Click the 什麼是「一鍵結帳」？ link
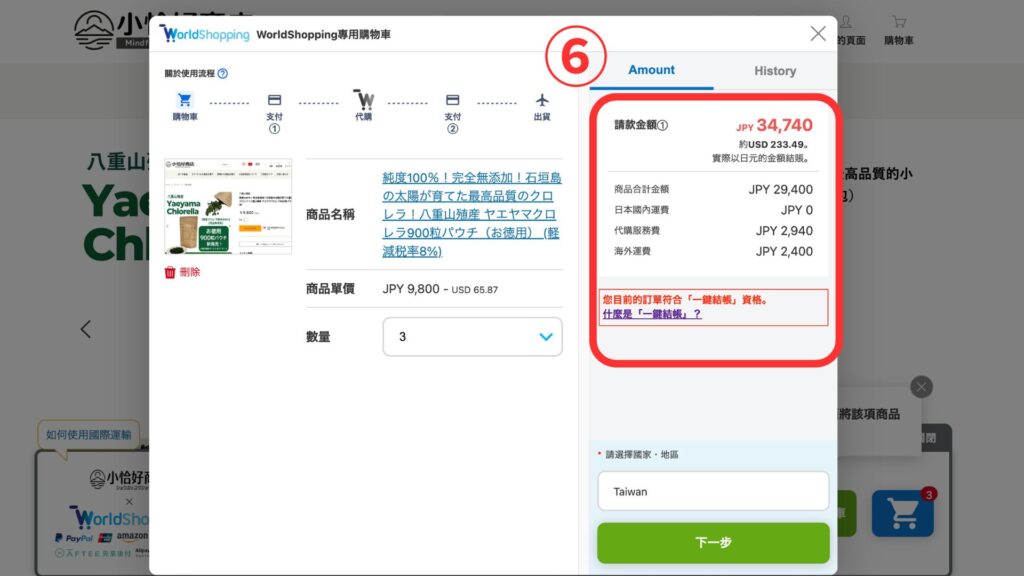This screenshot has width=1024, height=576. 651,314
